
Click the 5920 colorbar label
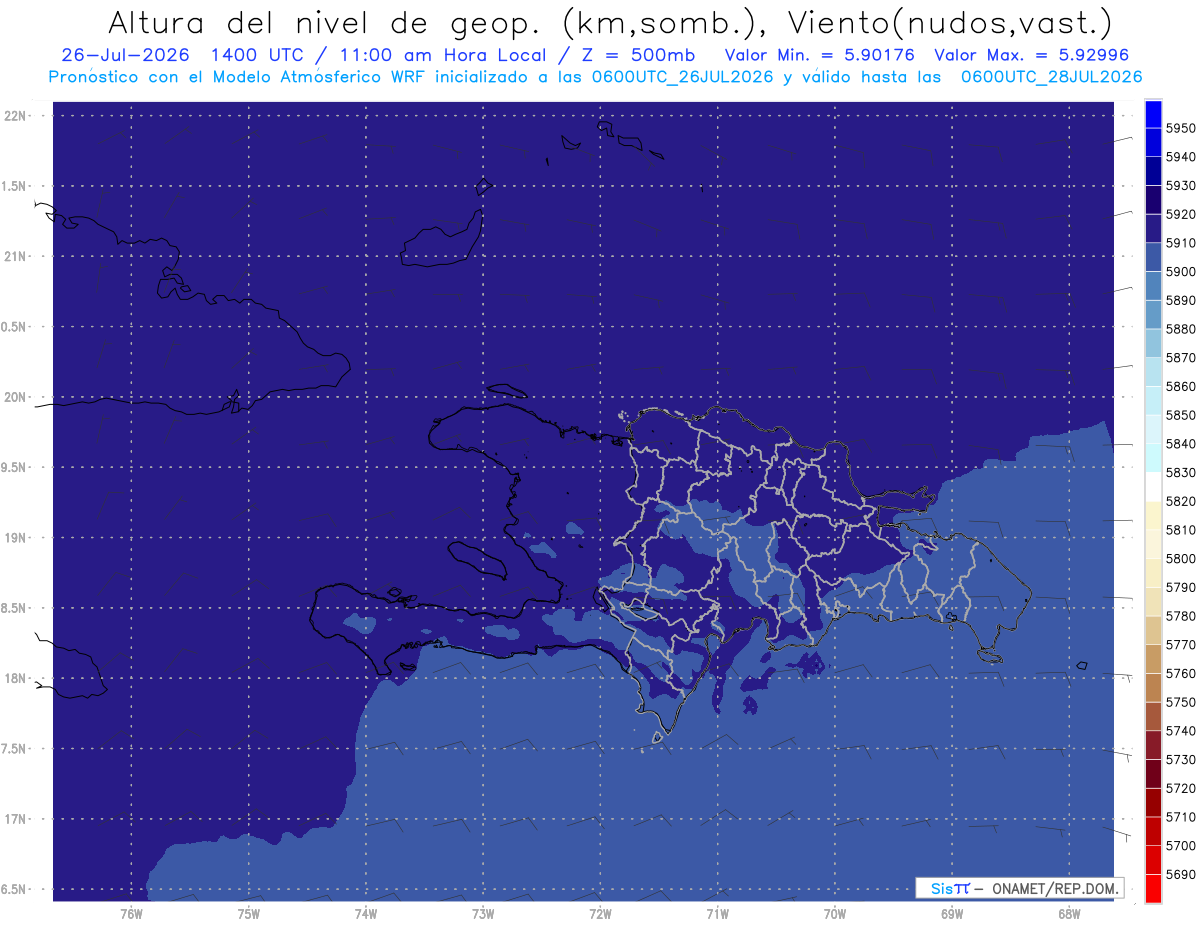1181,215
